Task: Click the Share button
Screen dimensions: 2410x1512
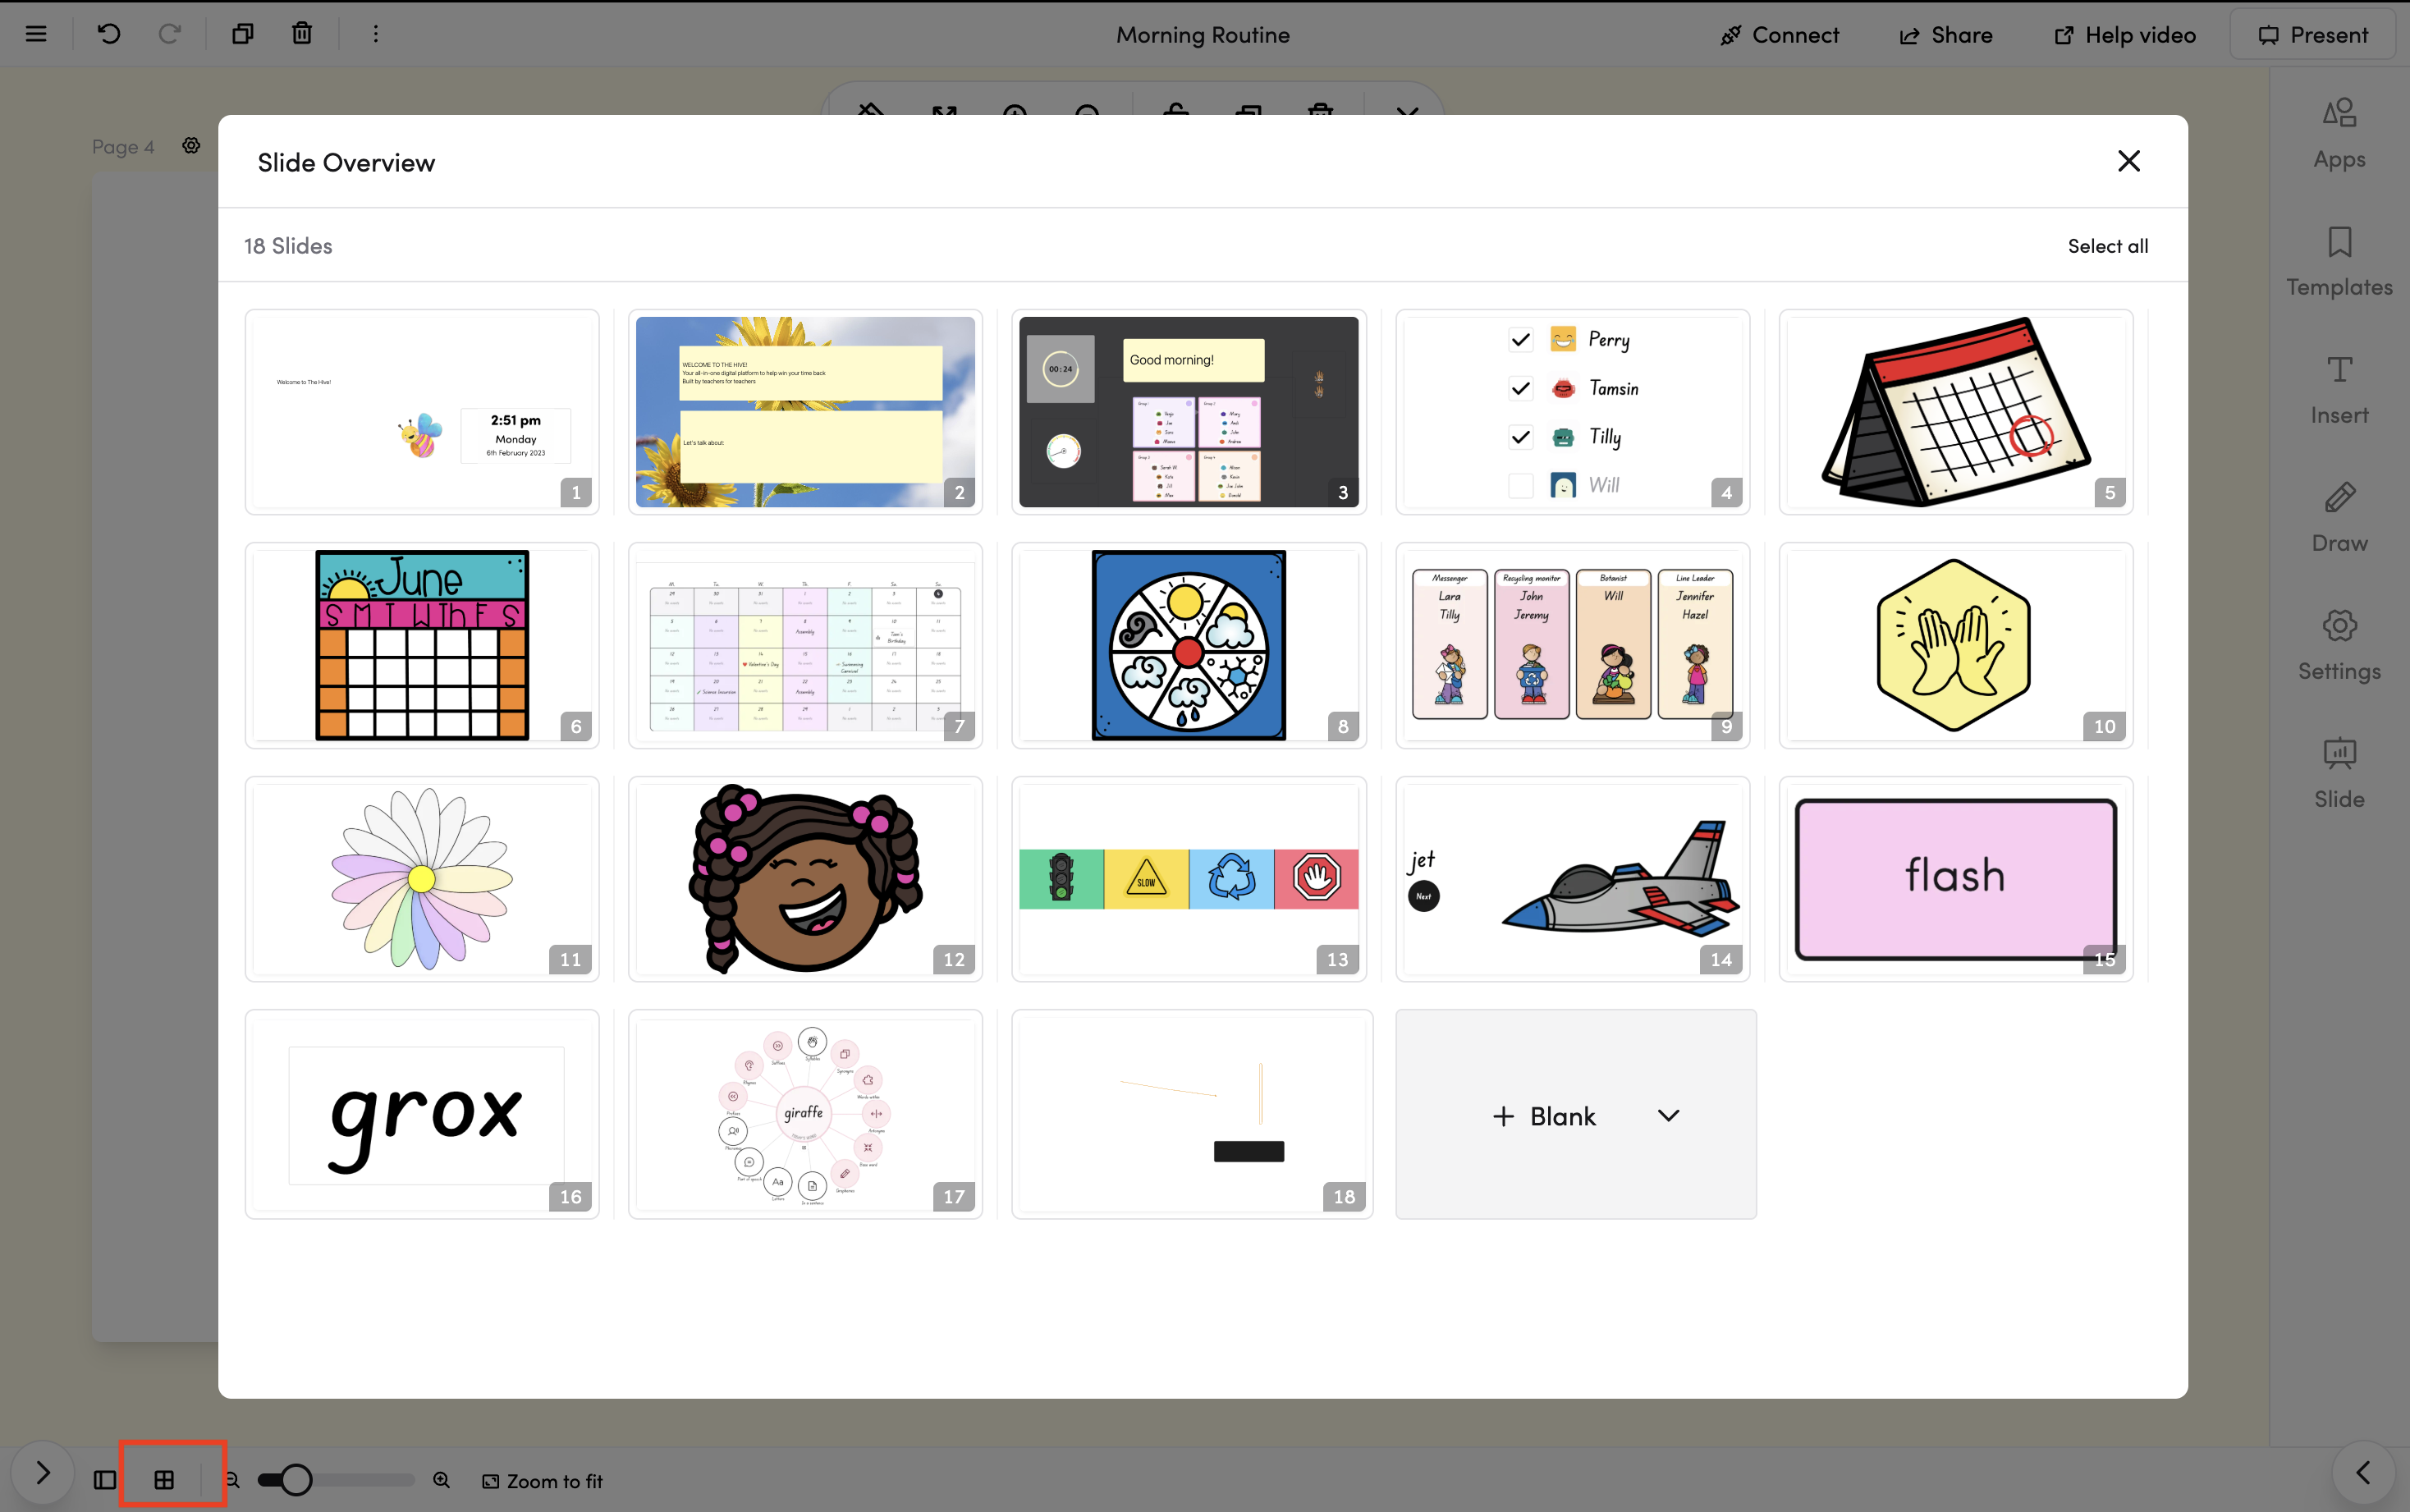Action: 1946,35
